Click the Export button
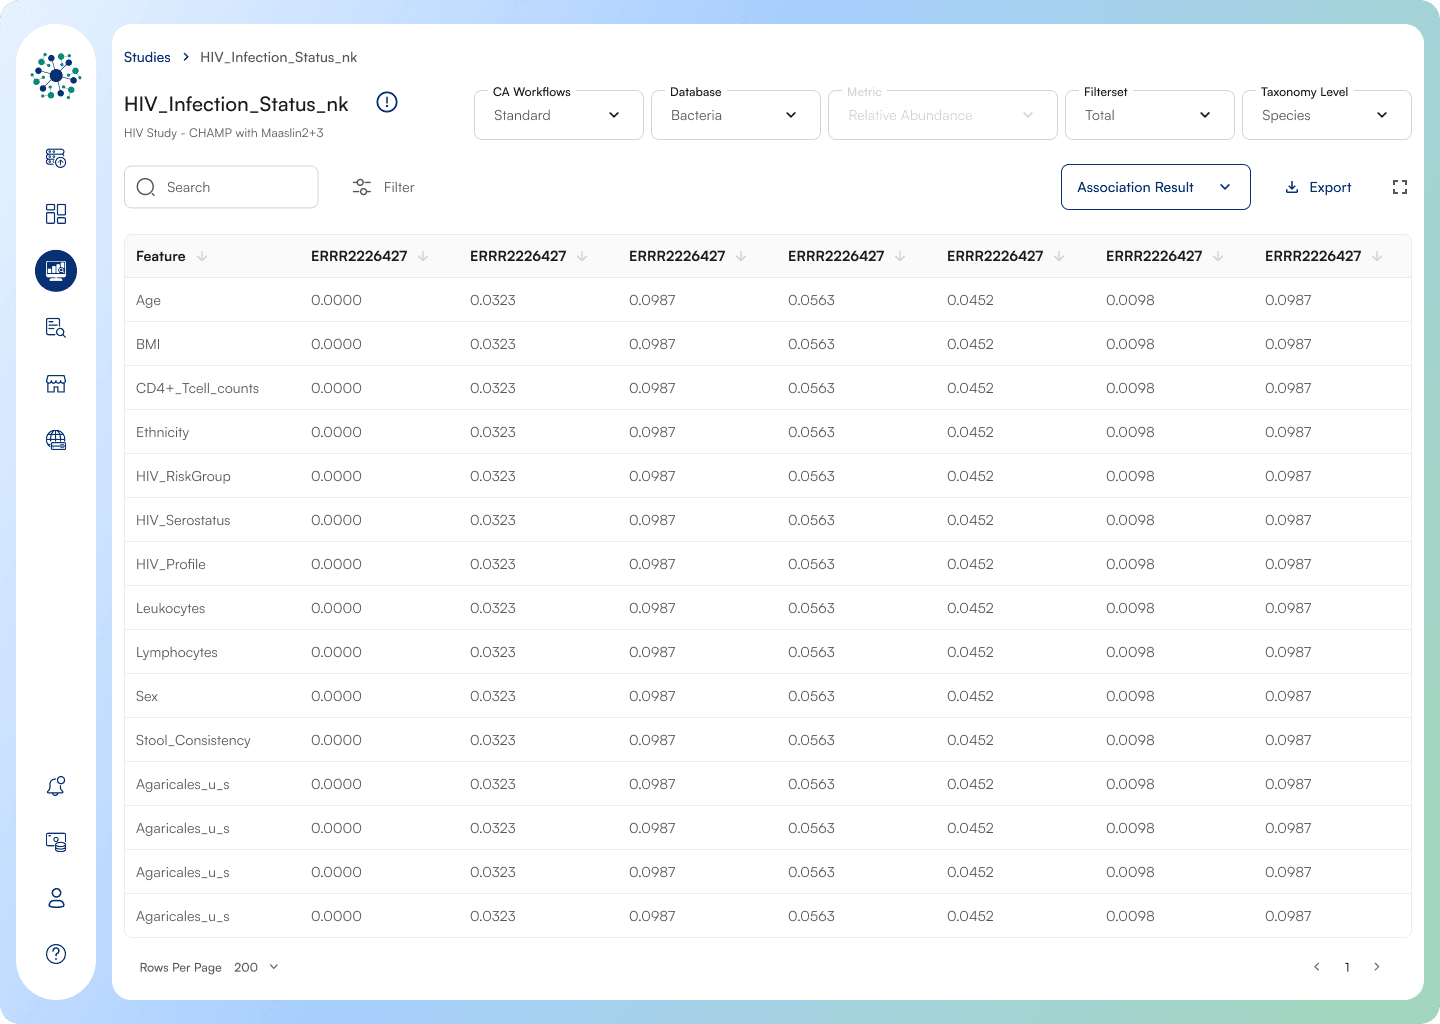 [1318, 187]
